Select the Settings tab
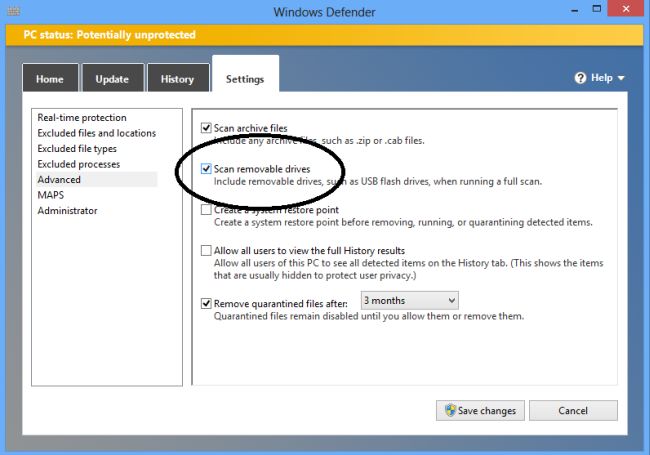 pos(245,75)
